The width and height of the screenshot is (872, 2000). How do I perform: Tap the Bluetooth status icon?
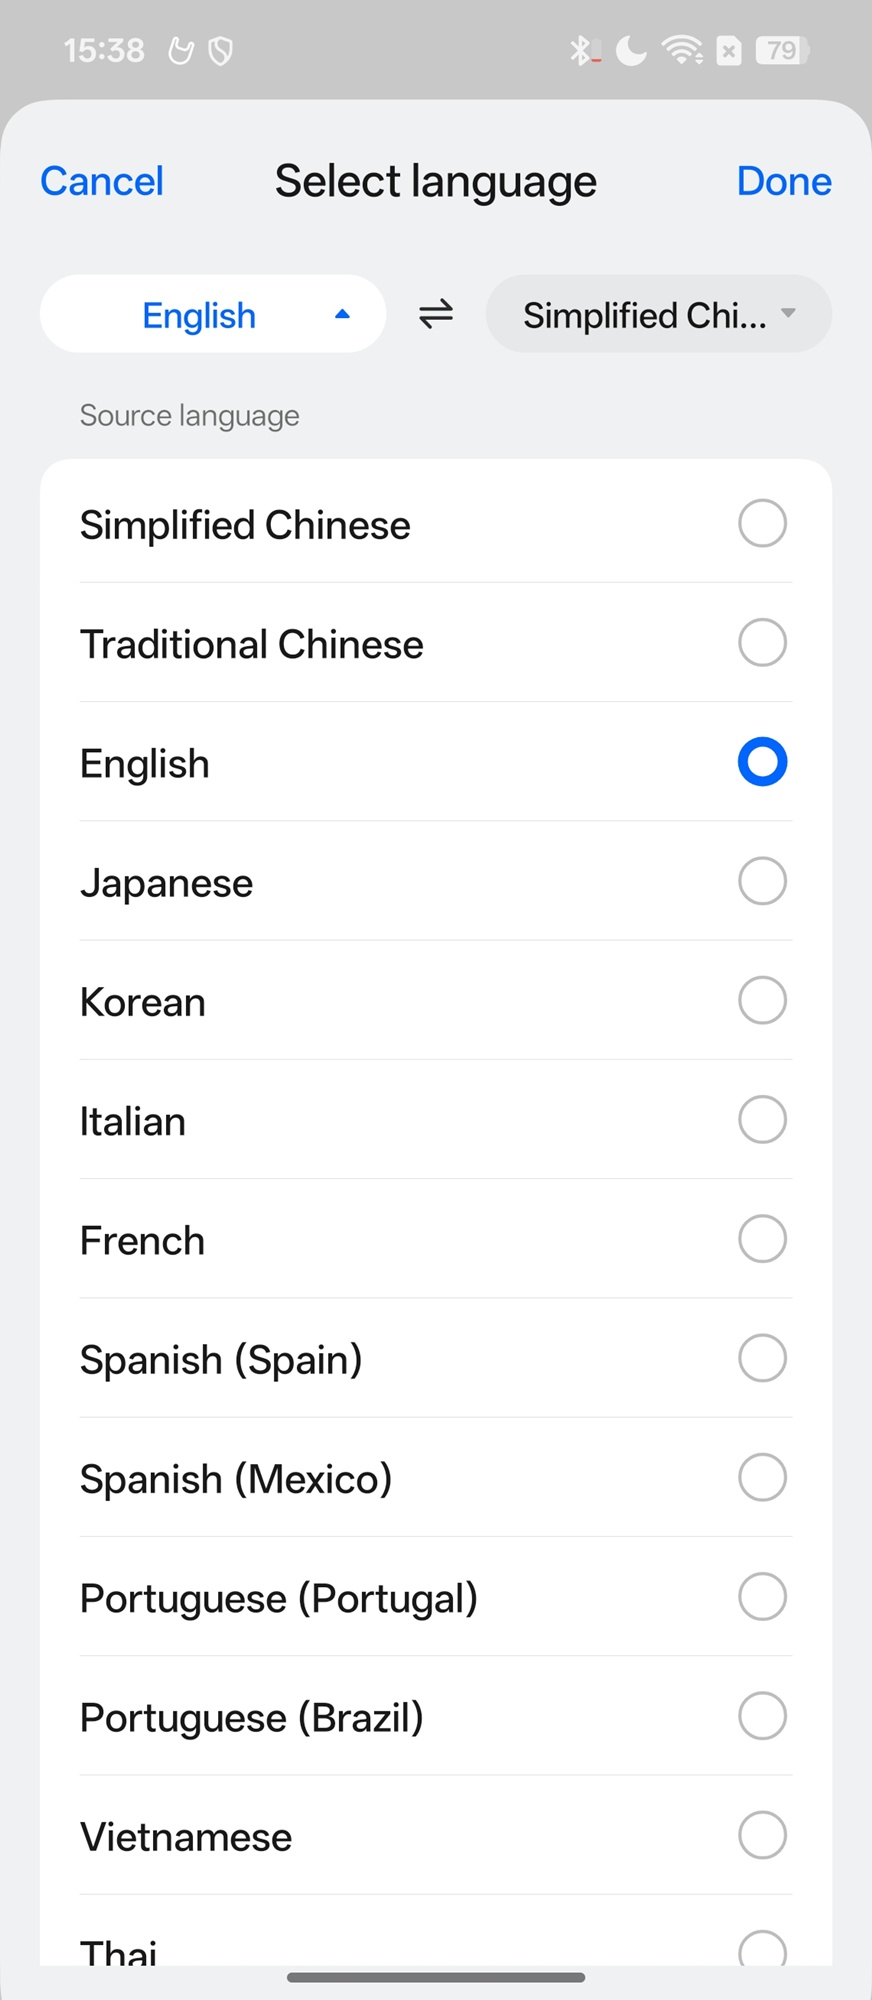582,50
